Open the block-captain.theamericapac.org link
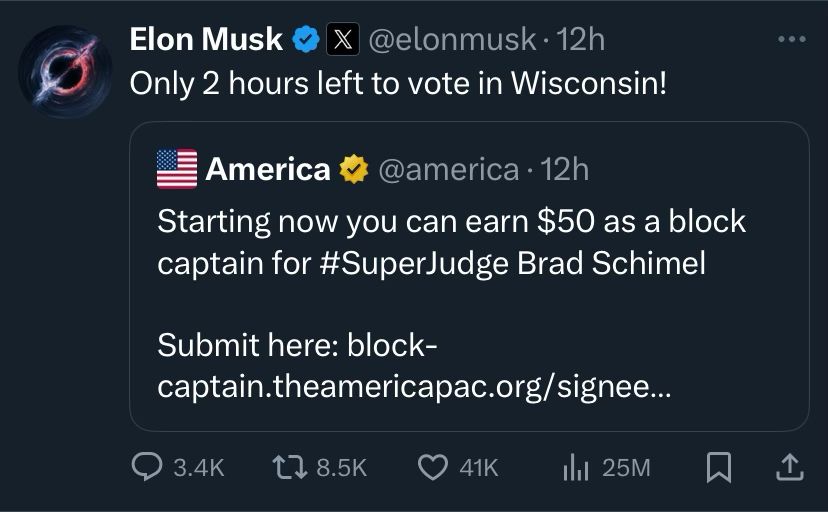The width and height of the screenshot is (828, 512). click(414, 386)
